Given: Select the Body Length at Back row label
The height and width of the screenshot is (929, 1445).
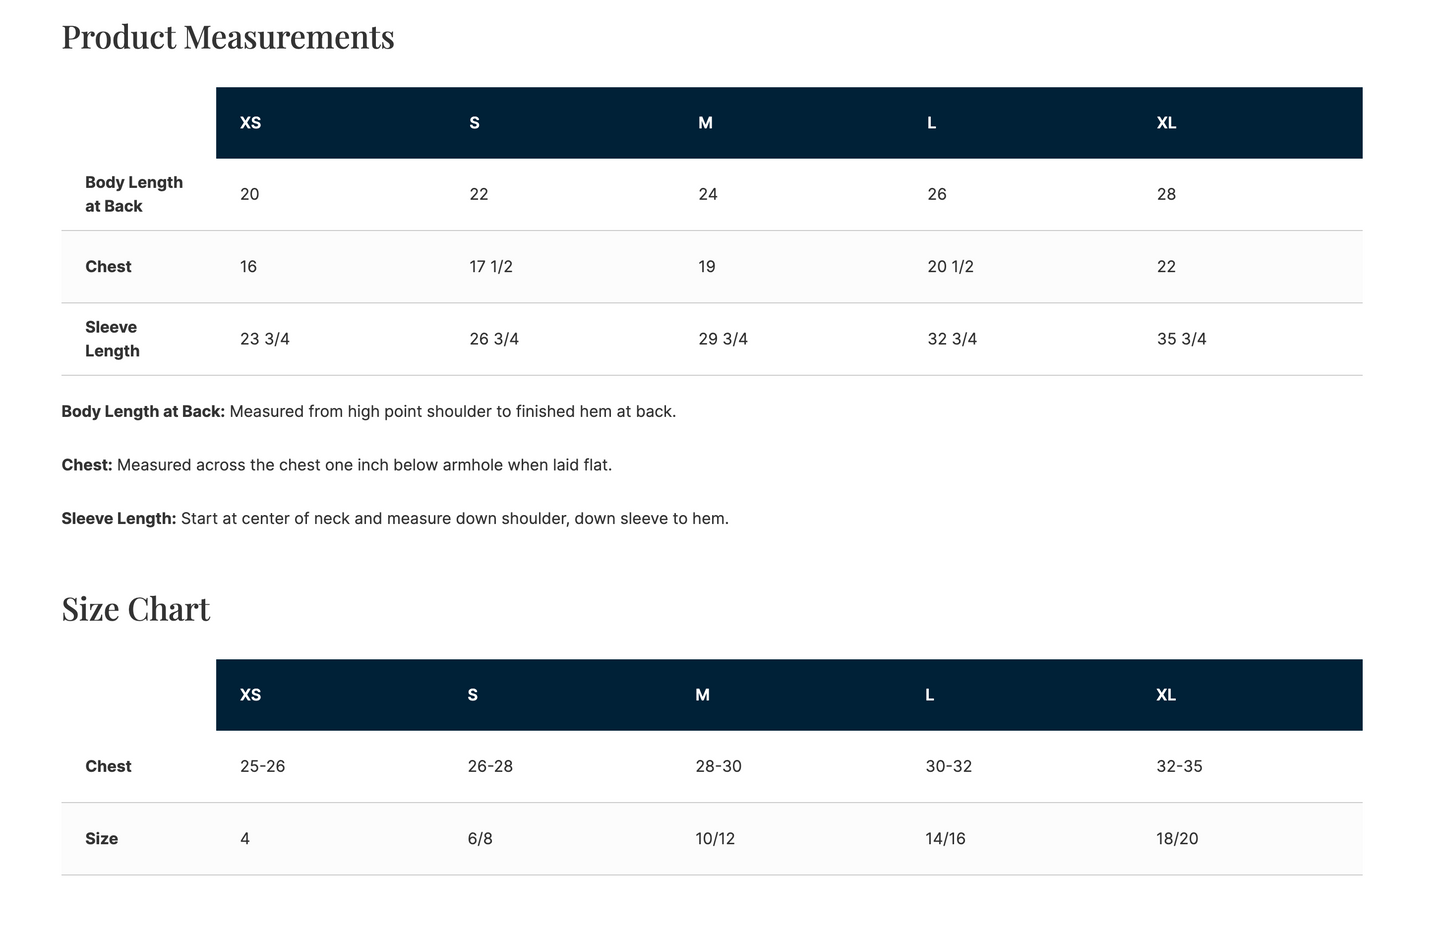Looking at the screenshot, I should (134, 194).
